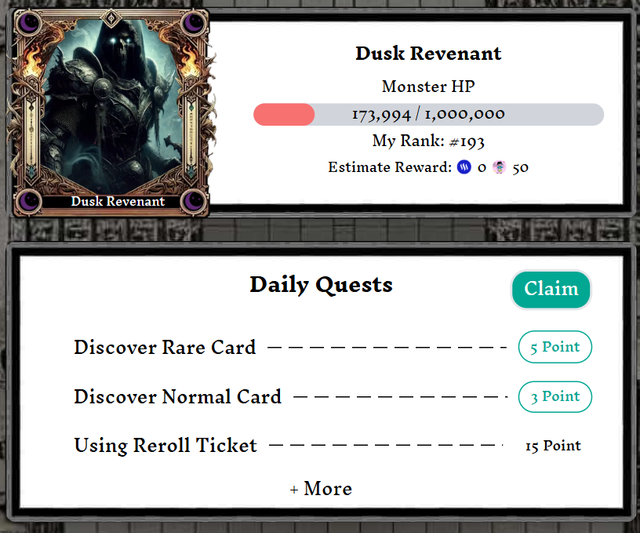
Task: Claim the 3 Point normal card reward
Action: [555, 396]
